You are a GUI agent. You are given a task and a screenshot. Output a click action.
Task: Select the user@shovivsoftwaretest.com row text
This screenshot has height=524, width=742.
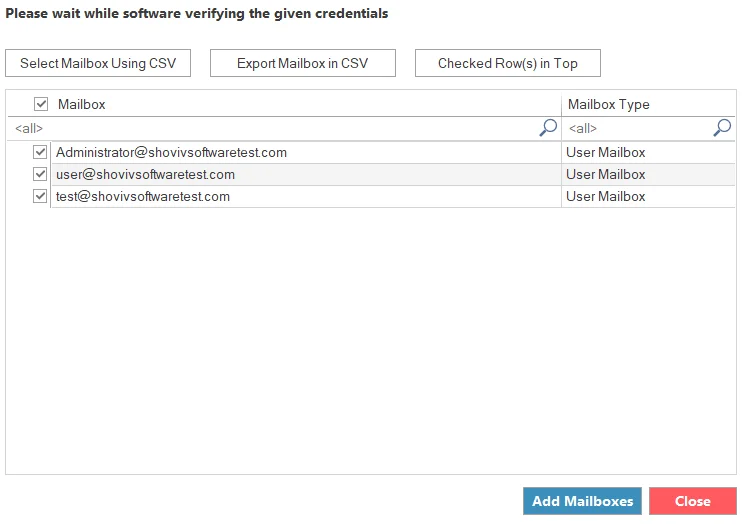coord(145,174)
